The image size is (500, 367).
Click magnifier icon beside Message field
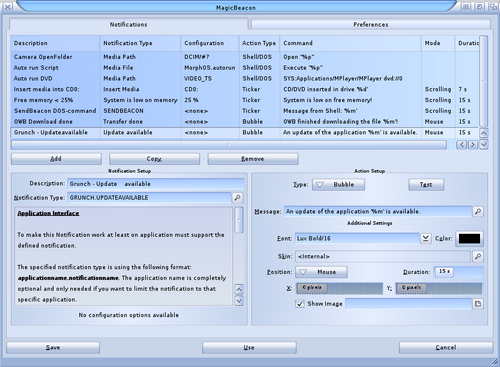coord(478,211)
